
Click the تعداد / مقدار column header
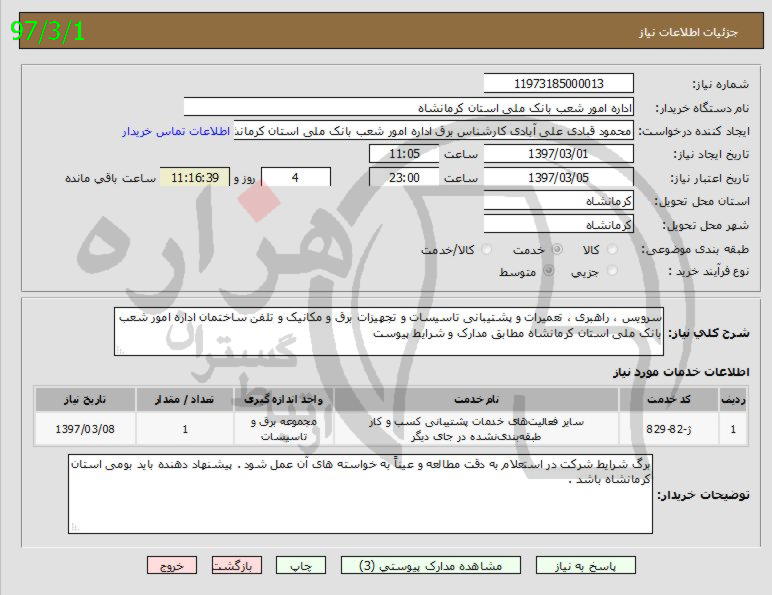click(x=185, y=399)
